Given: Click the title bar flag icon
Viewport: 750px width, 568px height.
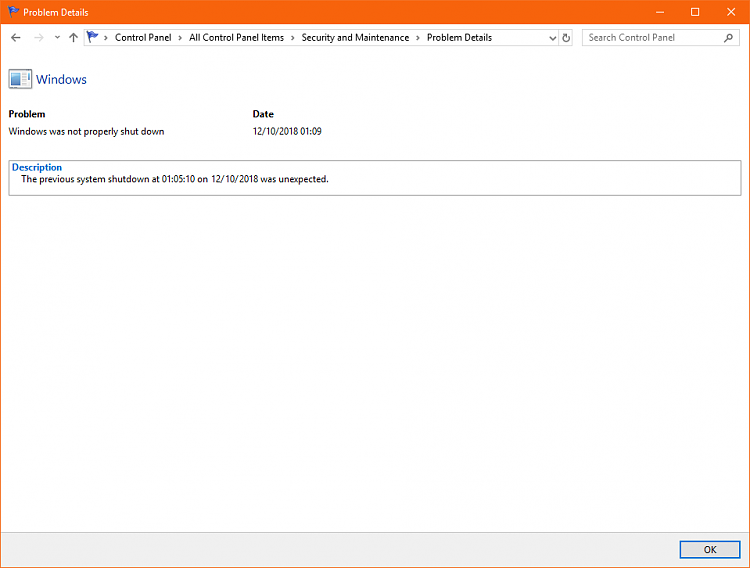Looking at the screenshot, I should click(13, 11).
